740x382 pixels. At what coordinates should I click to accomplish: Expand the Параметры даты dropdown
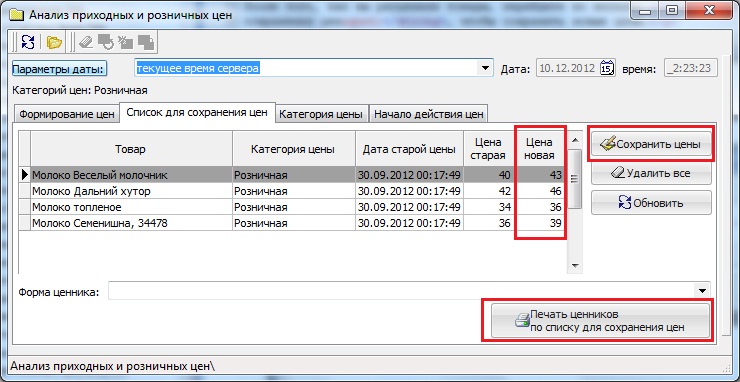point(485,68)
